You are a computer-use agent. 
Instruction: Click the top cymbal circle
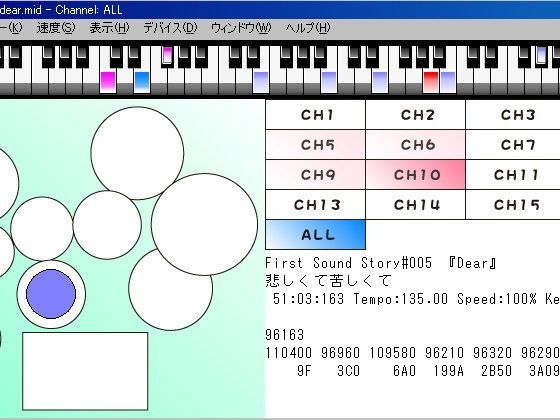click(137, 153)
